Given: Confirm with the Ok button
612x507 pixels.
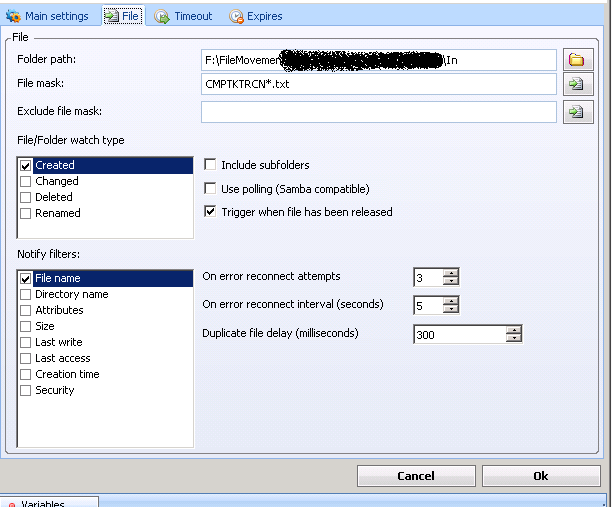Looking at the screenshot, I should 540,476.
